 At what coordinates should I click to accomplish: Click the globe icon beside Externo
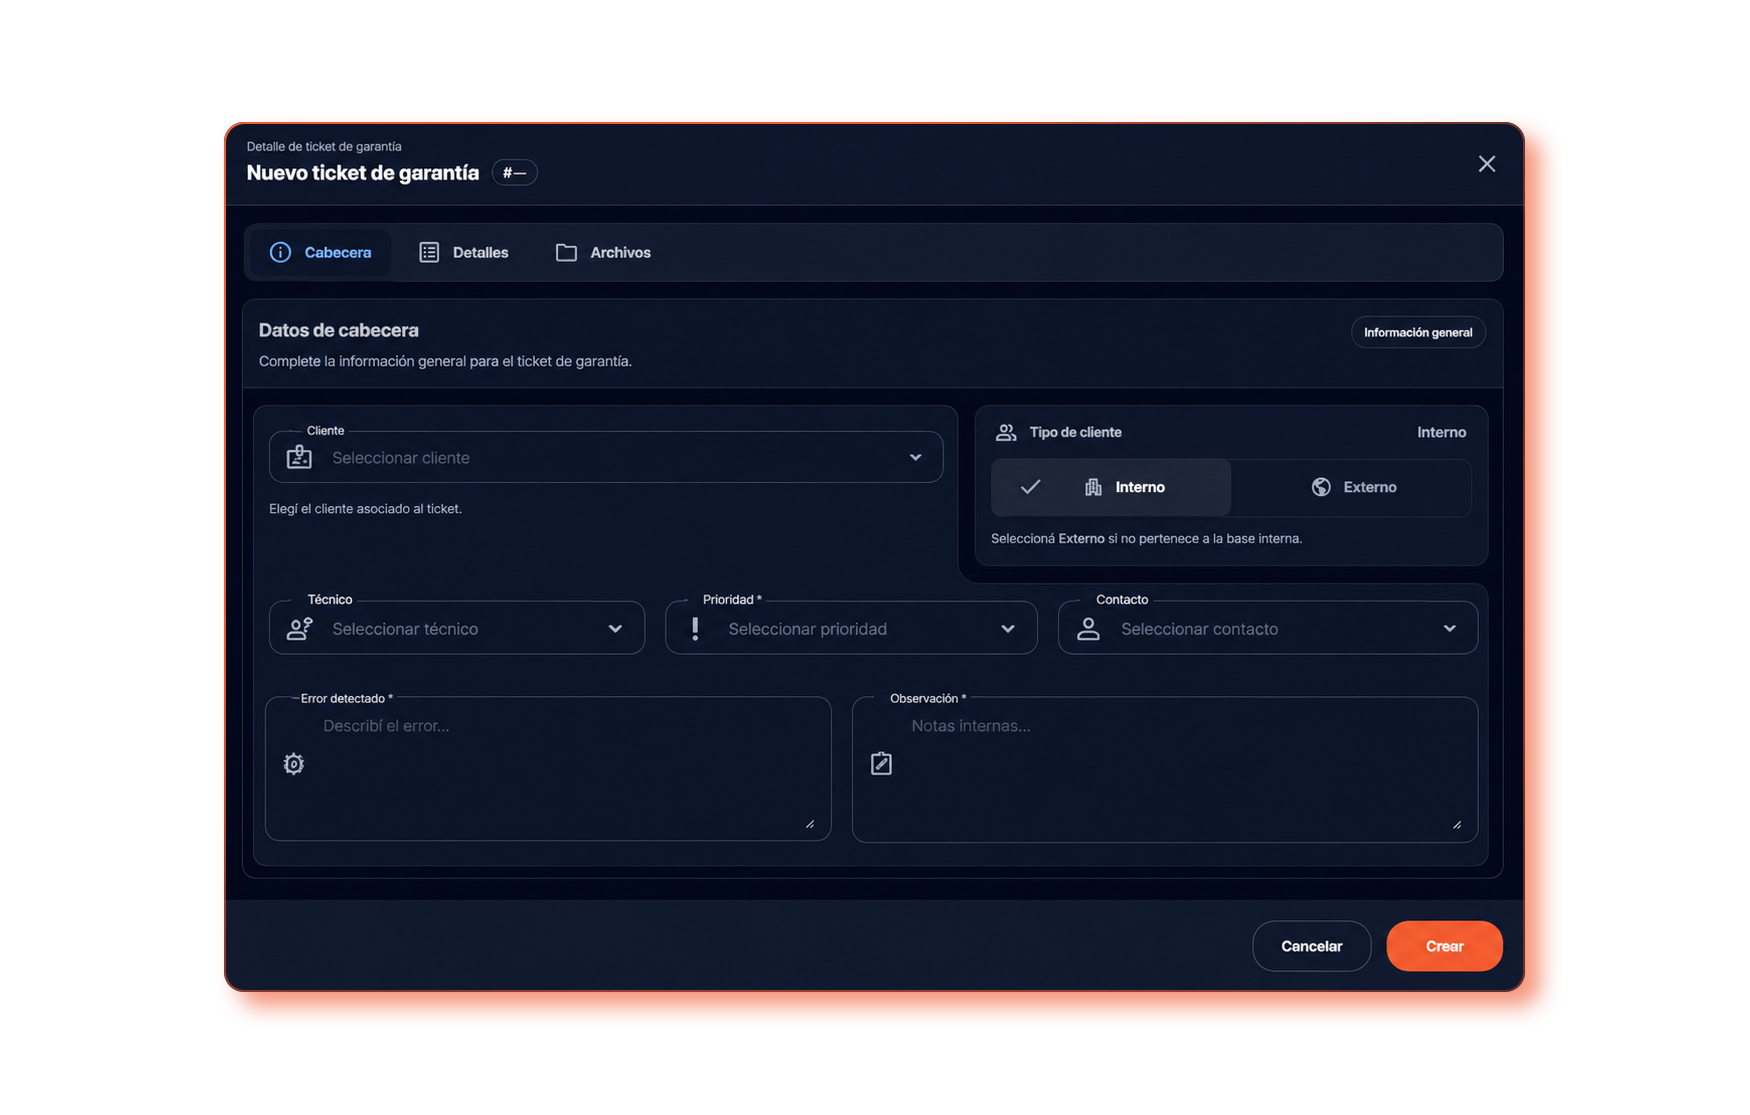(1321, 487)
